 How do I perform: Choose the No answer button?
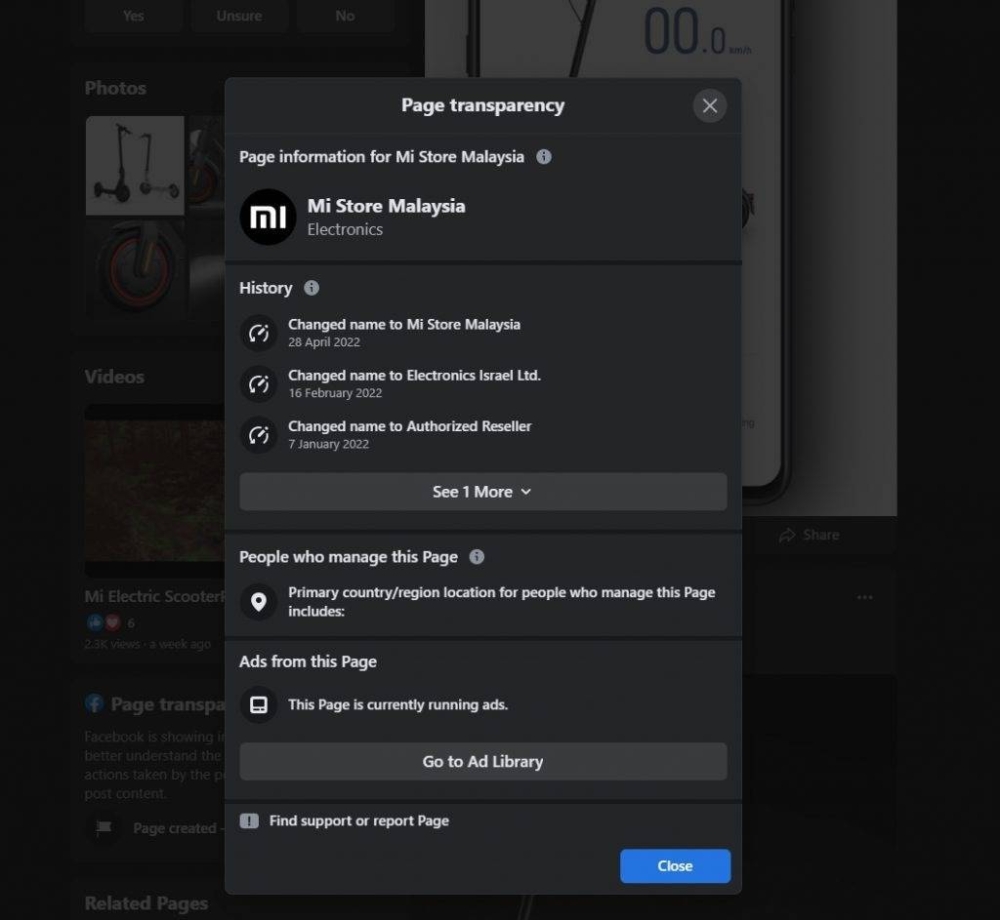[x=345, y=16]
